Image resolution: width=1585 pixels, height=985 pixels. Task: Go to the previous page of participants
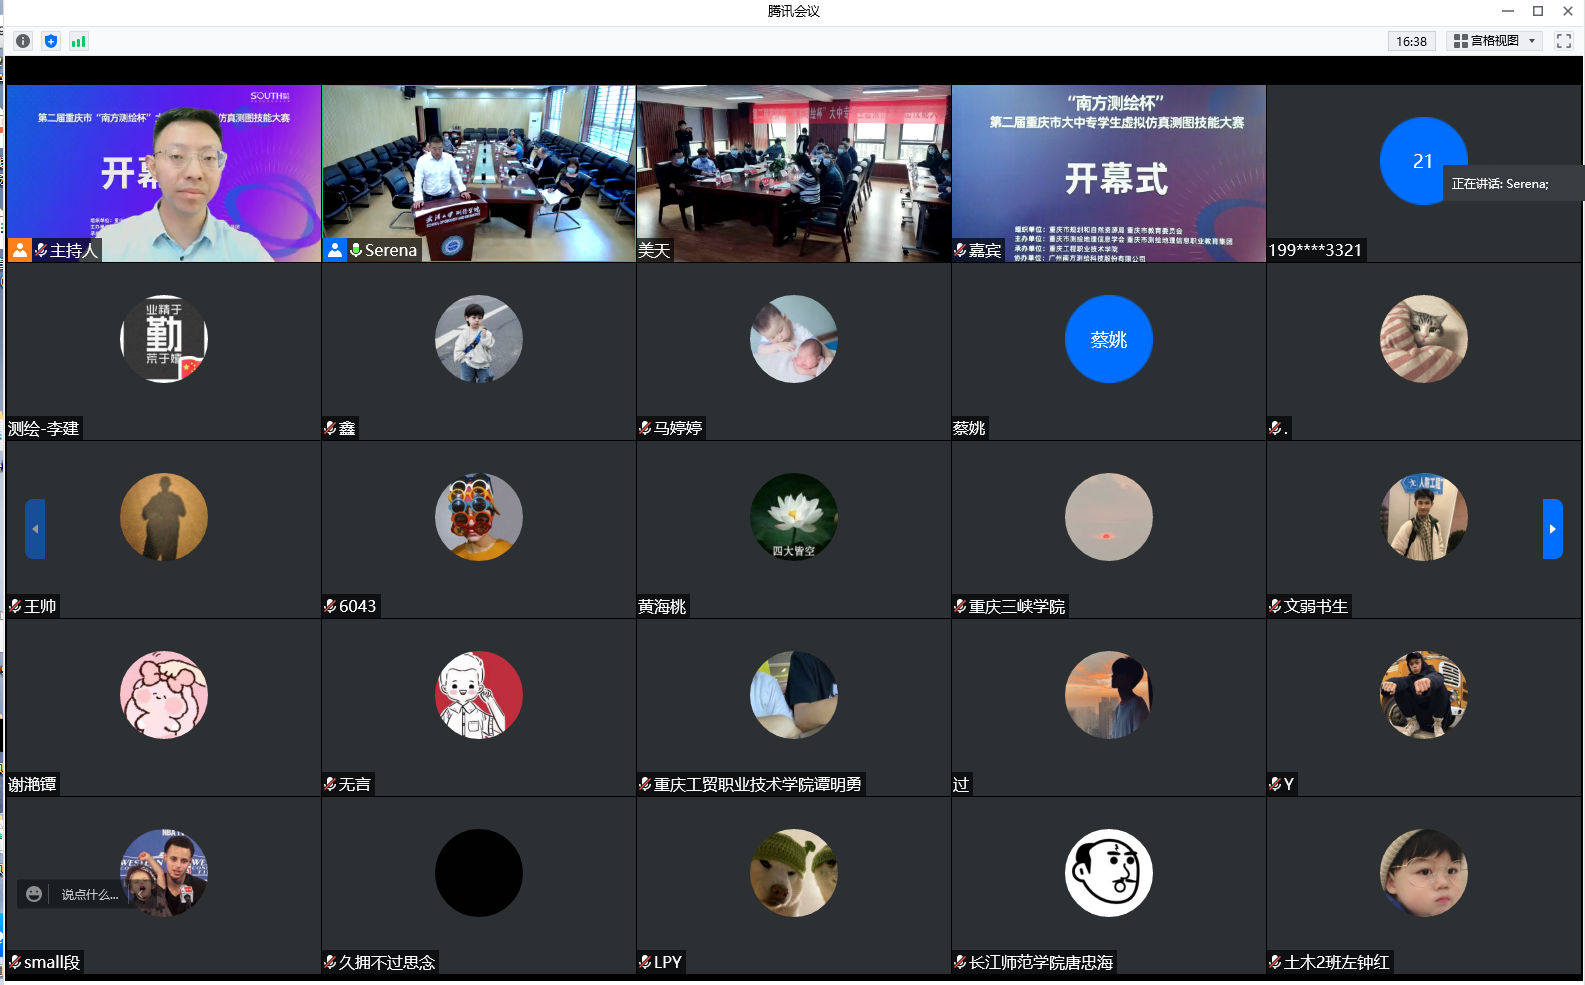pyautogui.click(x=35, y=529)
